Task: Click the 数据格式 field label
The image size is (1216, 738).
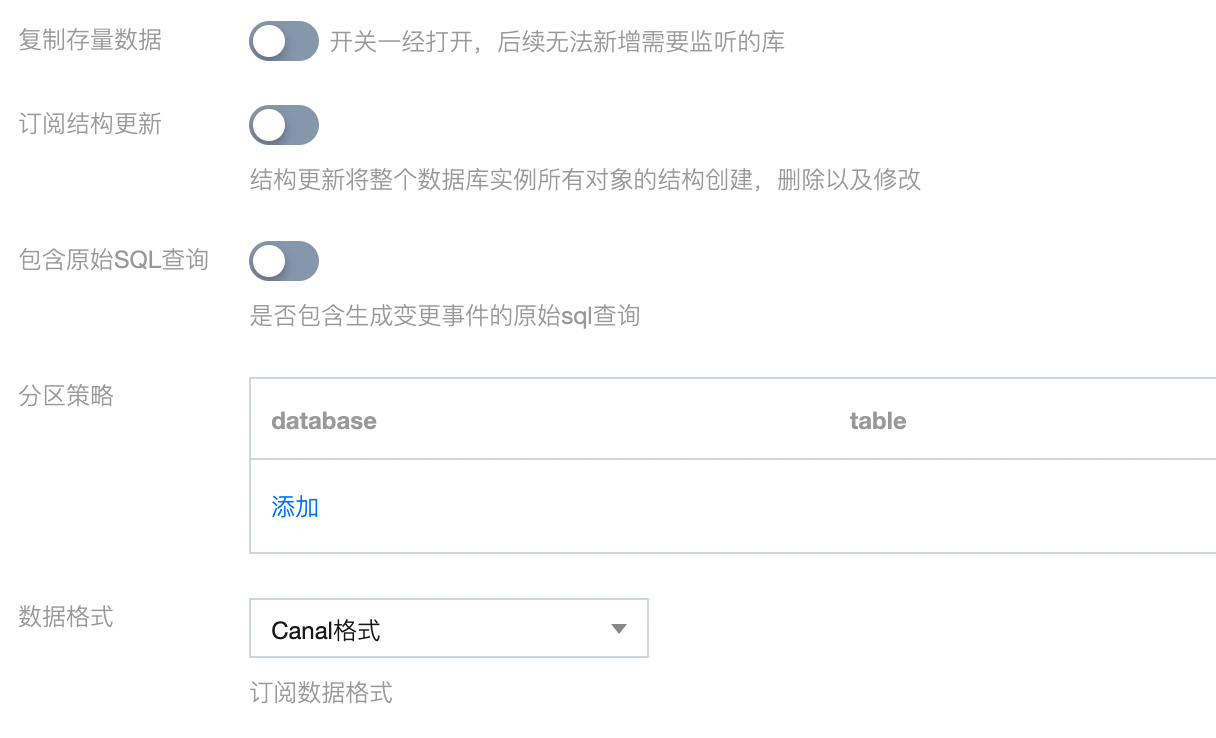Action: point(66,617)
